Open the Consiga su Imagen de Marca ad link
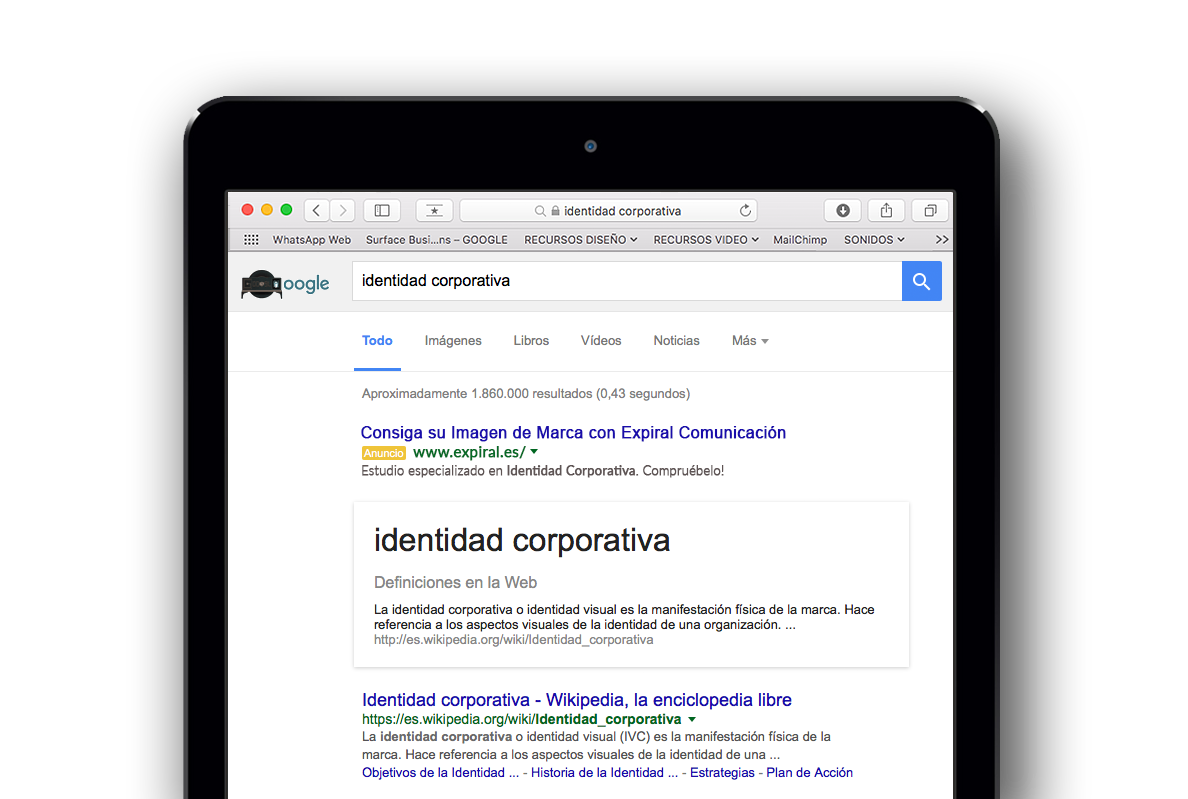Viewport: 1188px width, 799px height. point(573,432)
